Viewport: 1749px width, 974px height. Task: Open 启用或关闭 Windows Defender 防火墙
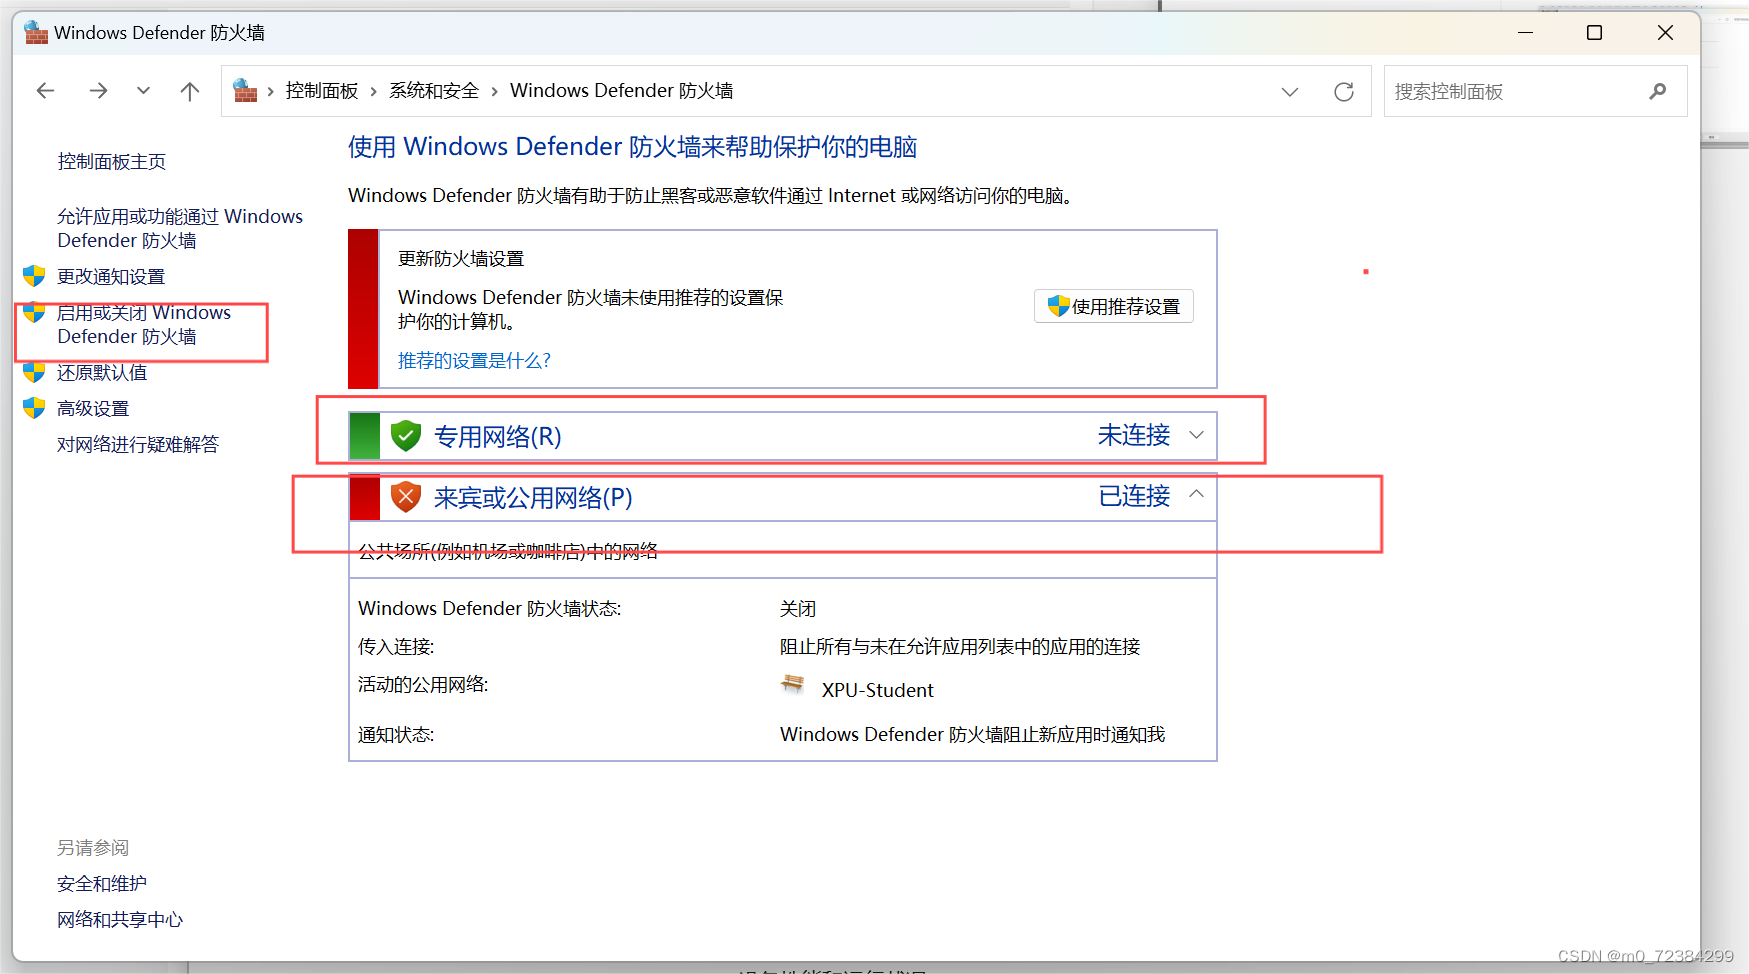click(x=144, y=324)
